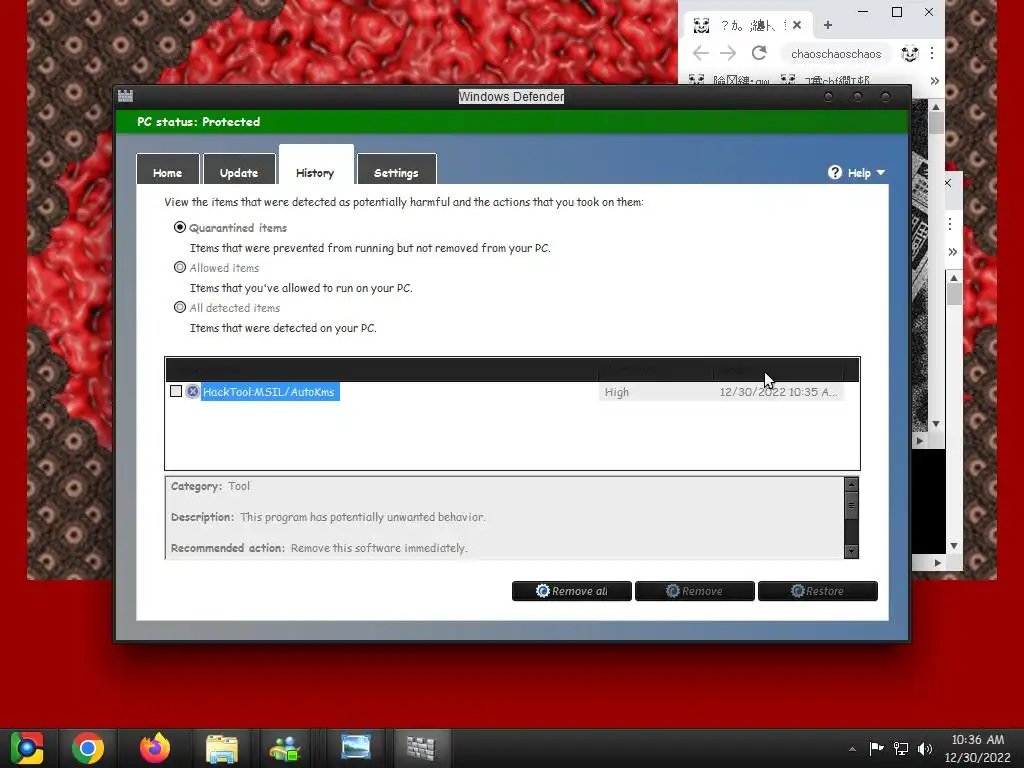Click the Windows Defender title bar castle icon
1024x768 pixels.
(125, 96)
